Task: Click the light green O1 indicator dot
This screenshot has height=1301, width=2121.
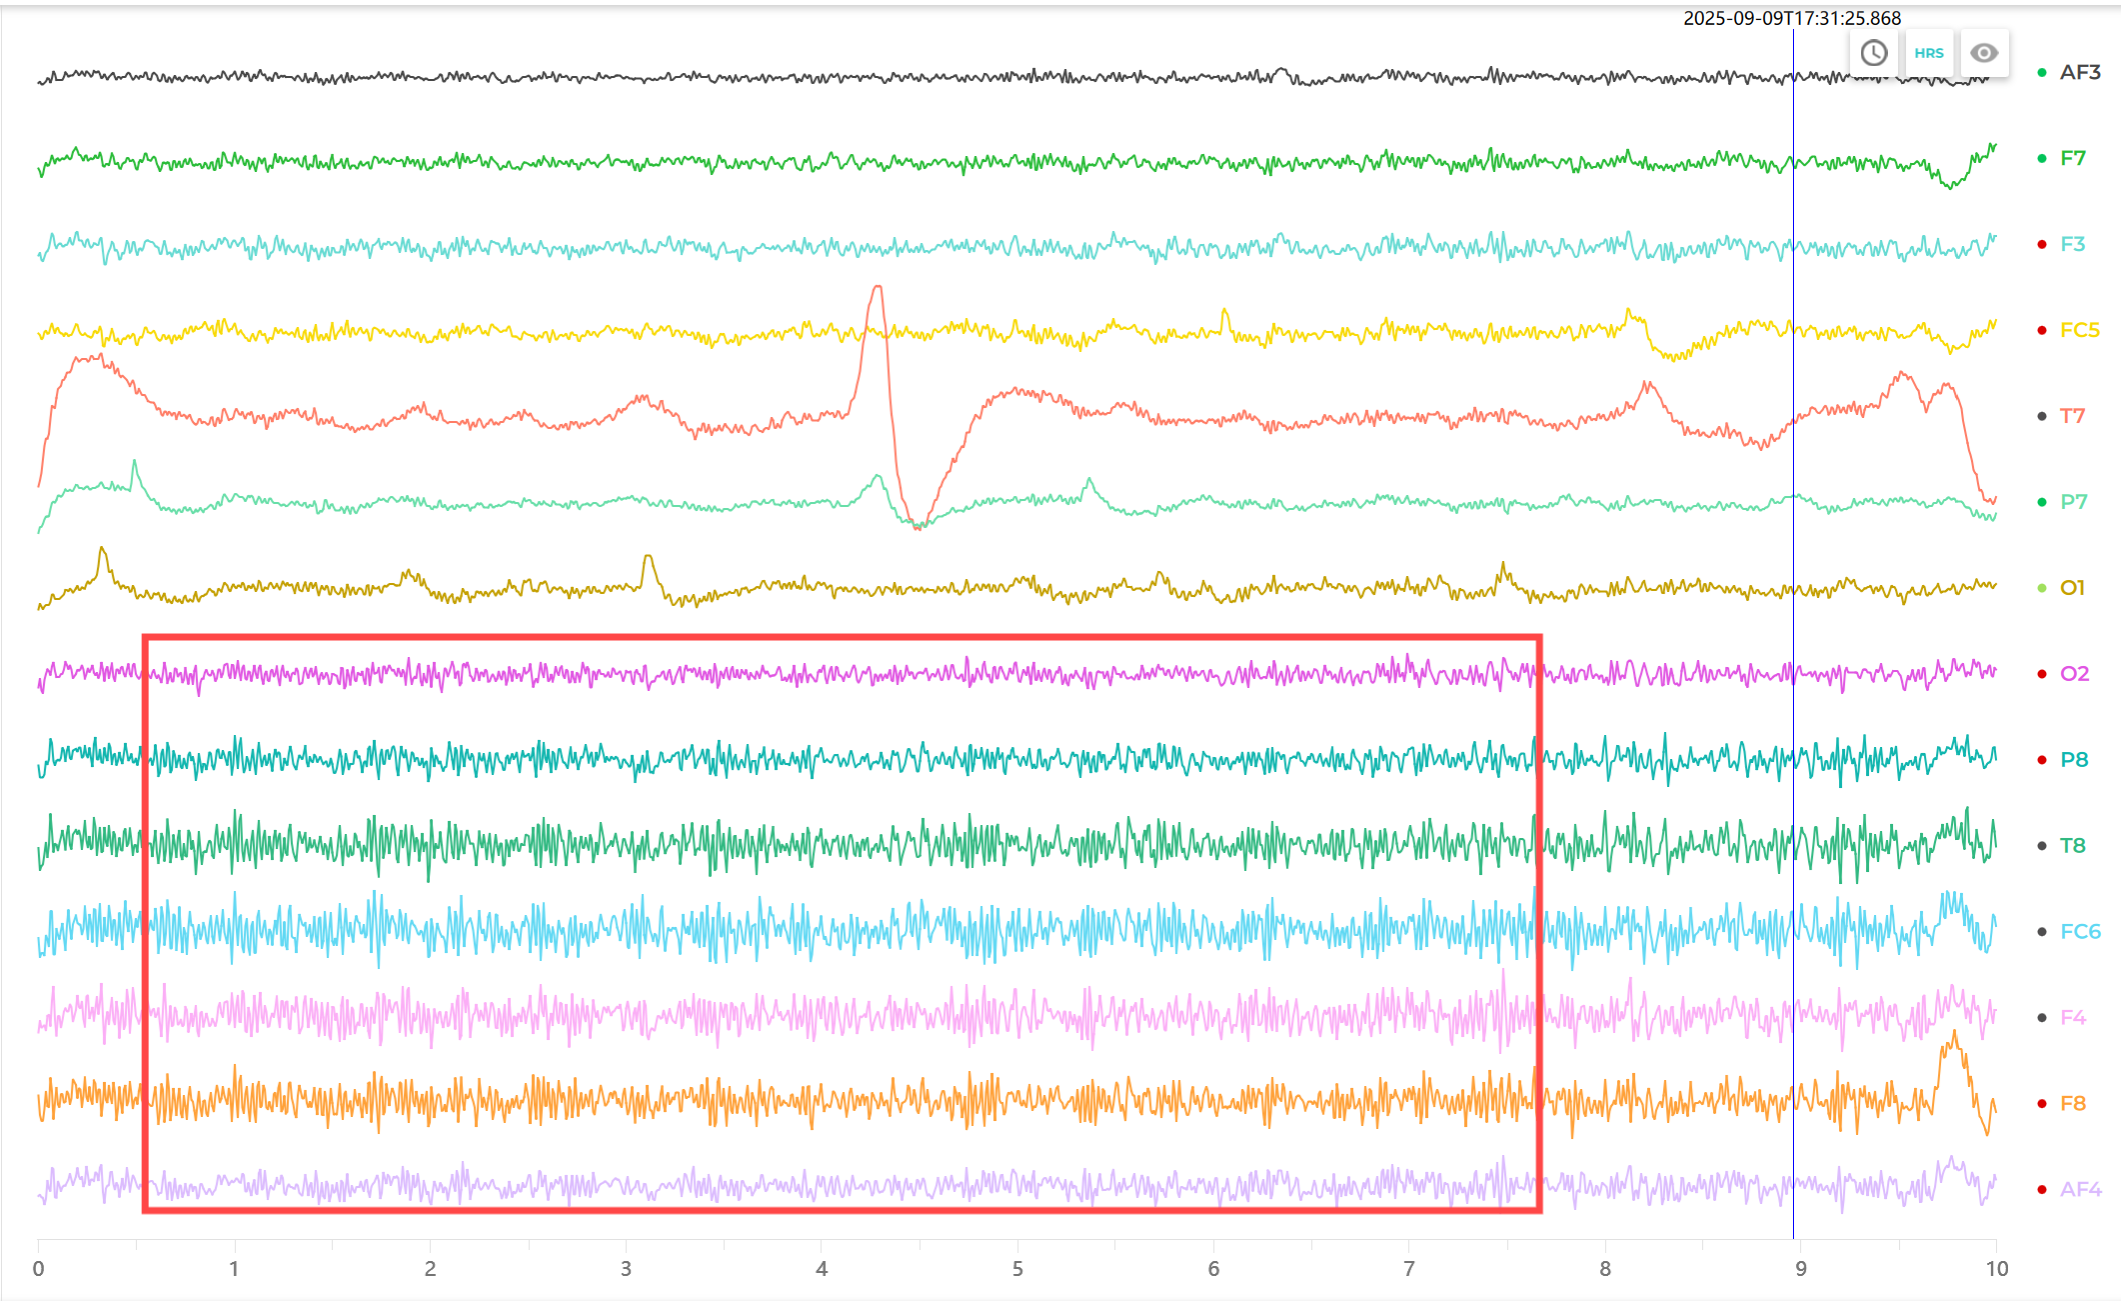Action: 2042,588
